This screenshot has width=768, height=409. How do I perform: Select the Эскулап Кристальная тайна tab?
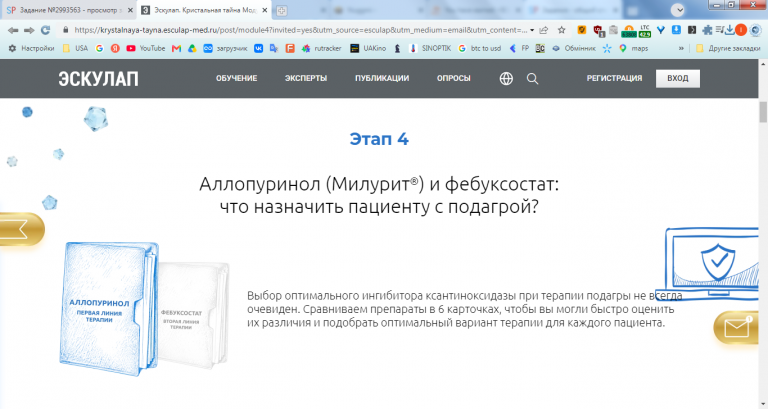click(204, 10)
